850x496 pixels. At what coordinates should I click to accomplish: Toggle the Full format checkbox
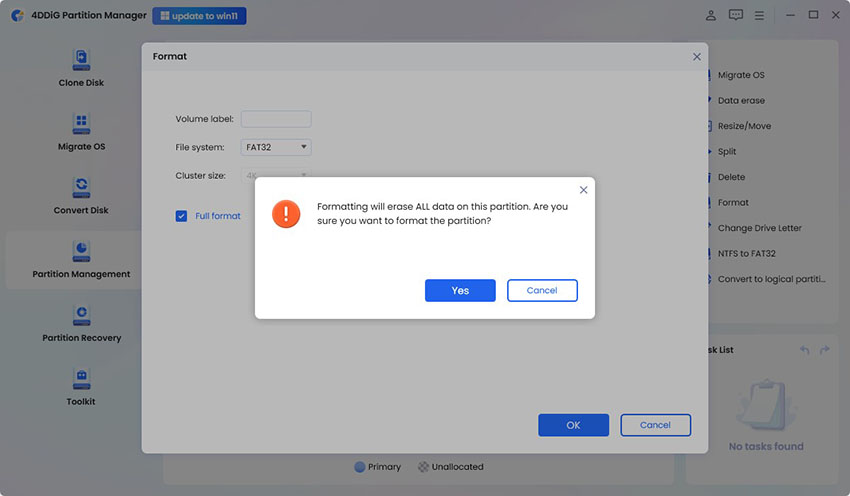(181, 216)
